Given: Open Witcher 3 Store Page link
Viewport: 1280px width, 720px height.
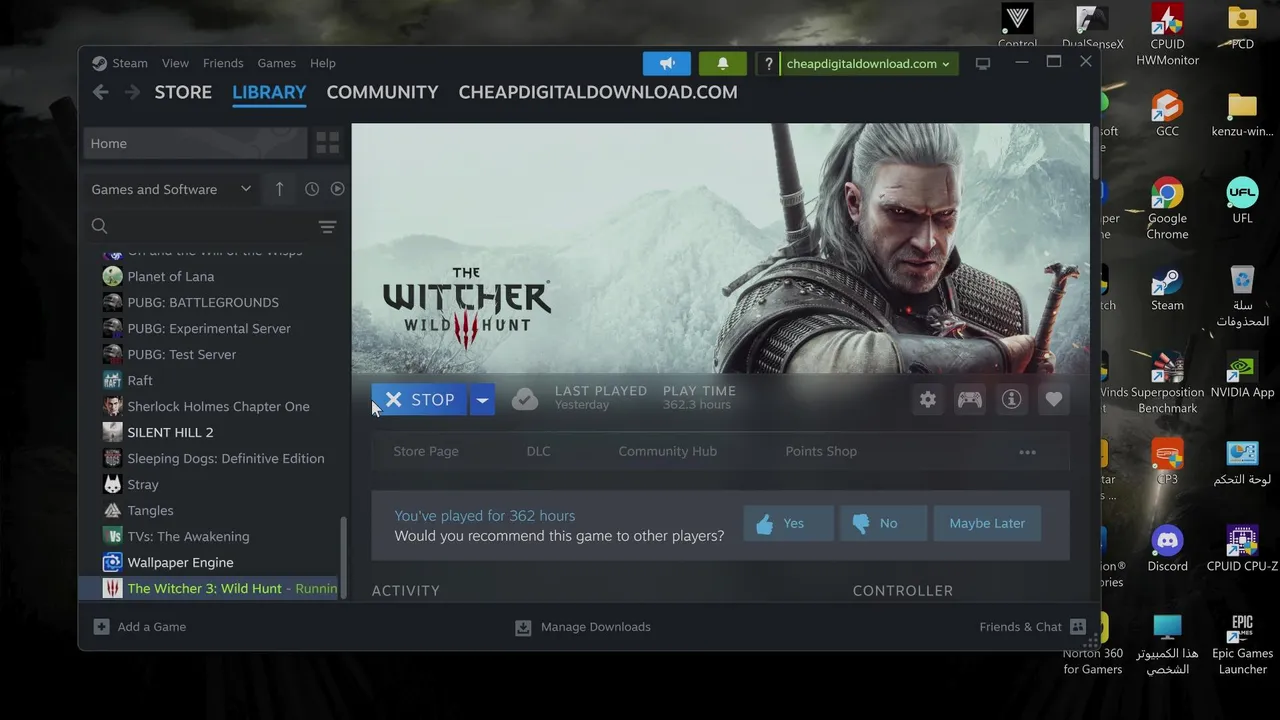Looking at the screenshot, I should tap(426, 451).
